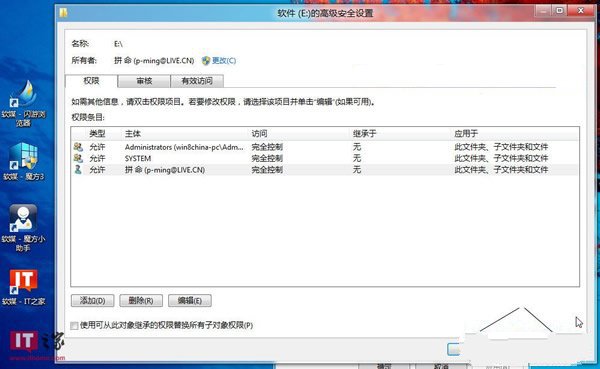The width and height of the screenshot is (600, 369).
Task: Click 完全控制 in the 拼 命 row
Action: (x=267, y=170)
